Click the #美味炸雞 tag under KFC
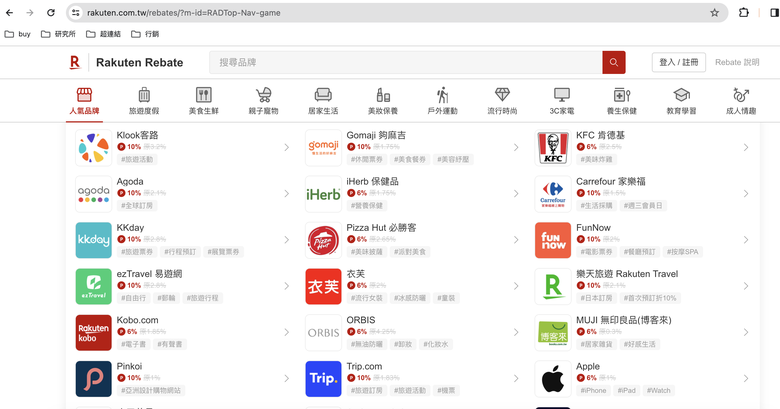The height and width of the screenshot is (409, 780). pyautogui.click(x=596, y=159)
